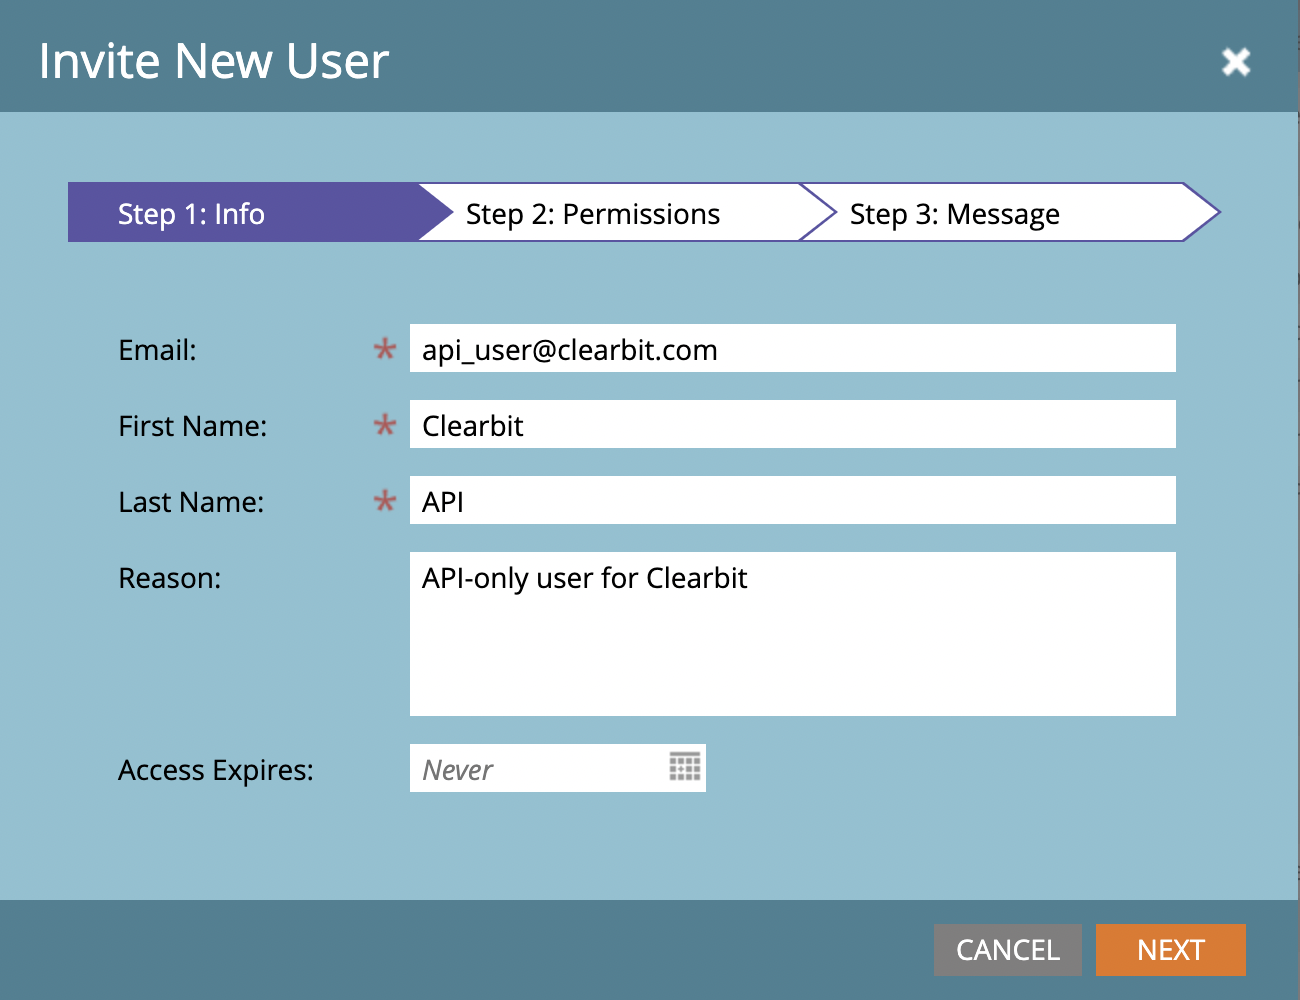Click the Invite New User title

coord(213,61)
